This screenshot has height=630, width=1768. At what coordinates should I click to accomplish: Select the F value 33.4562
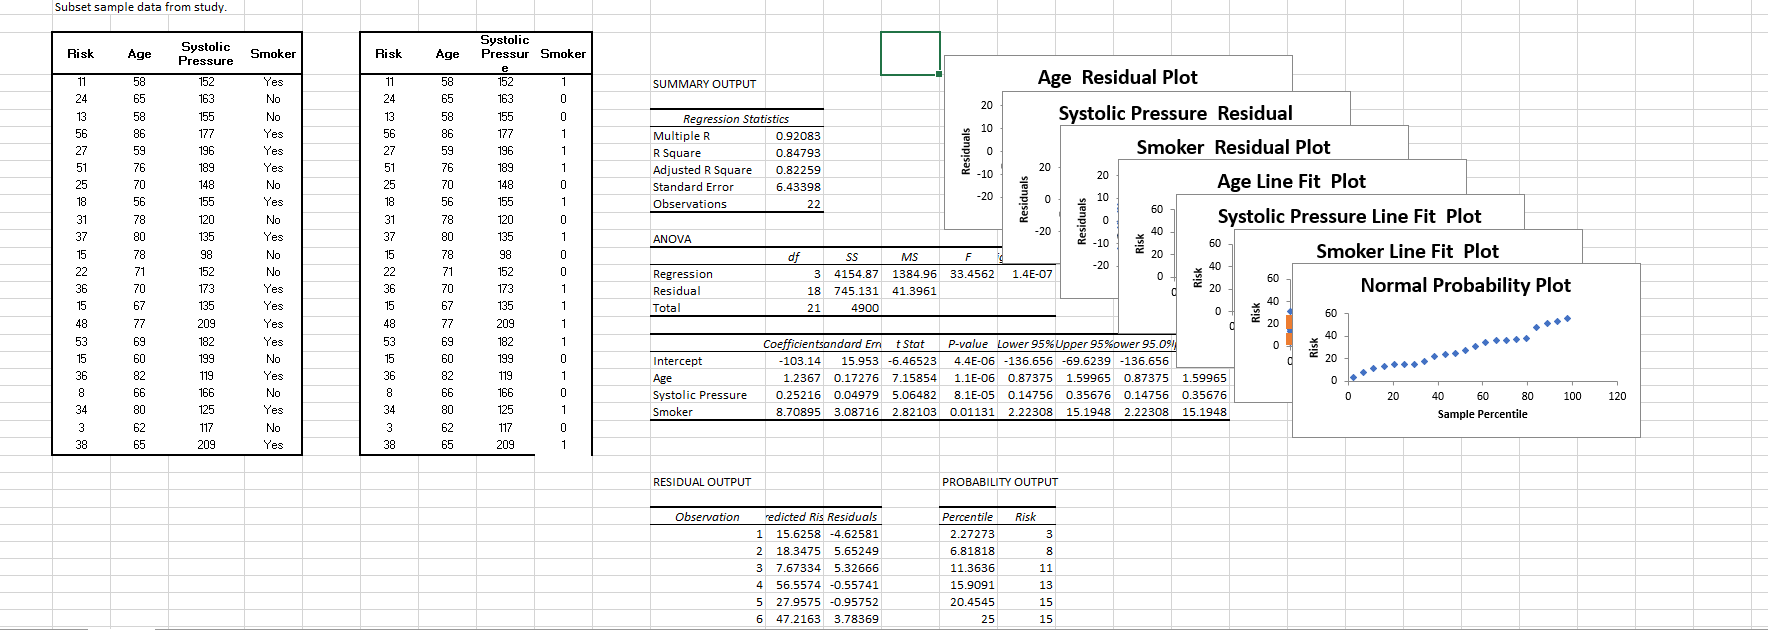972,274
